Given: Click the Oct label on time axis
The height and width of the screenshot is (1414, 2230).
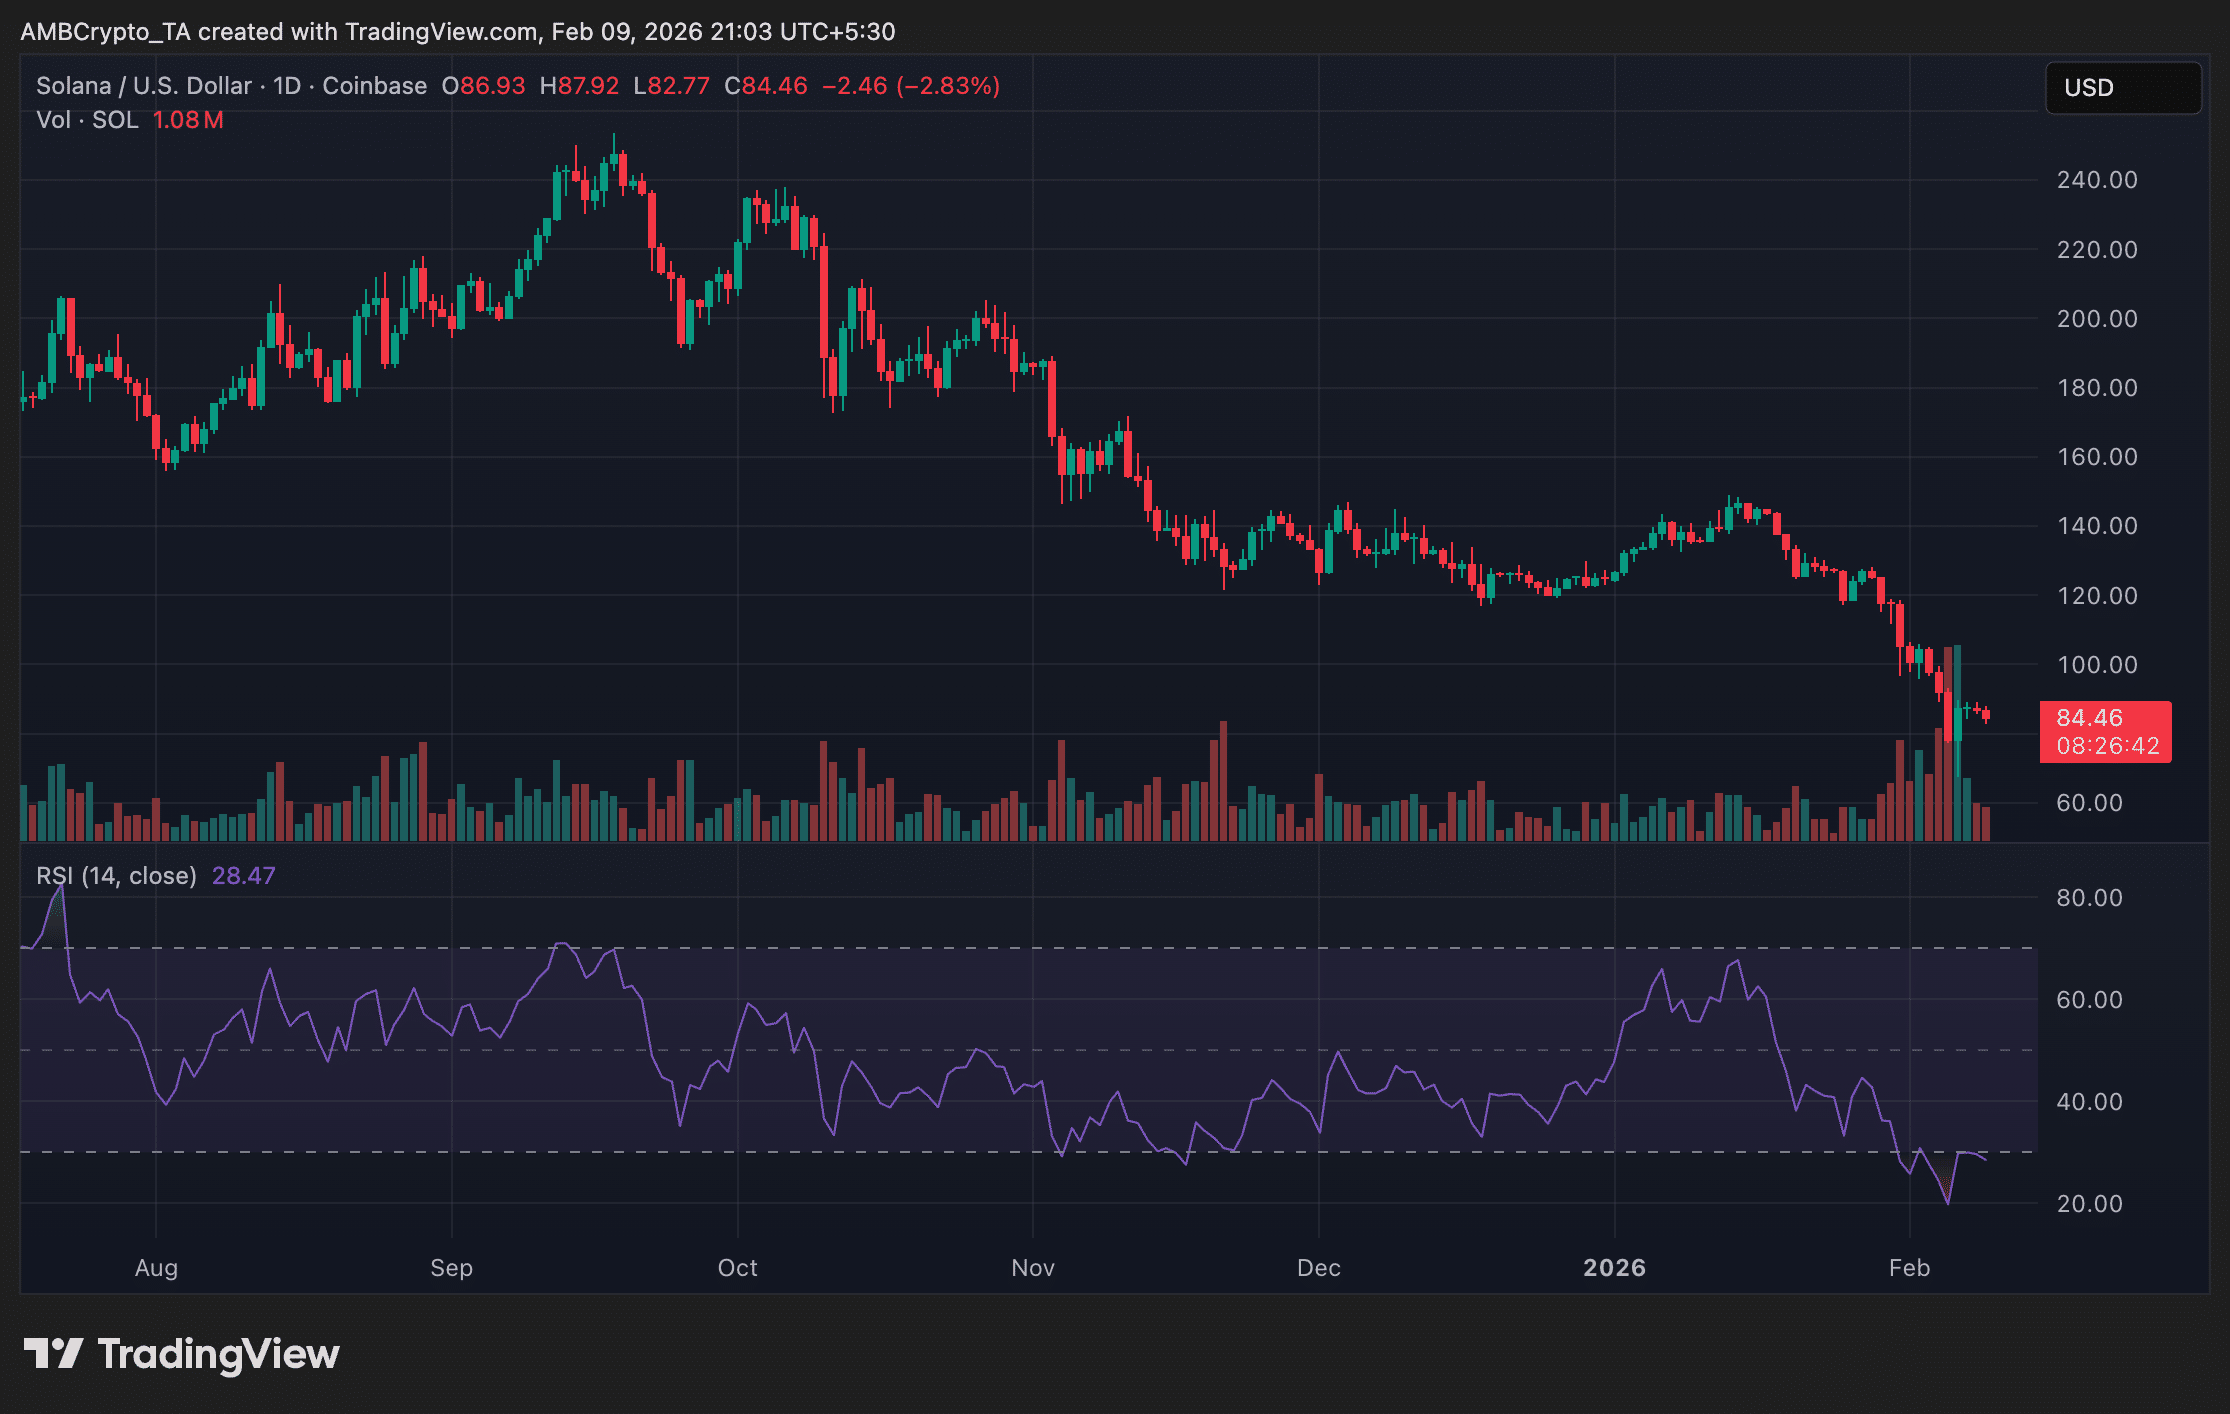Looking at the screenshot, I should coord(737,1268).
